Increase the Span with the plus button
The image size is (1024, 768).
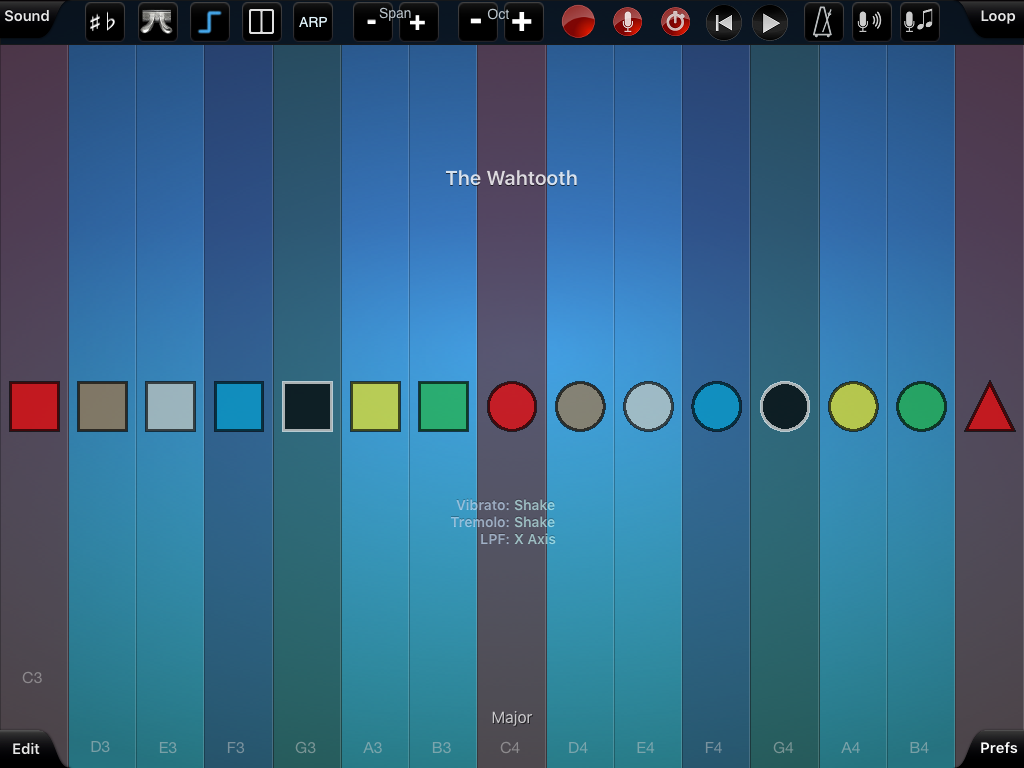point(418,23)
